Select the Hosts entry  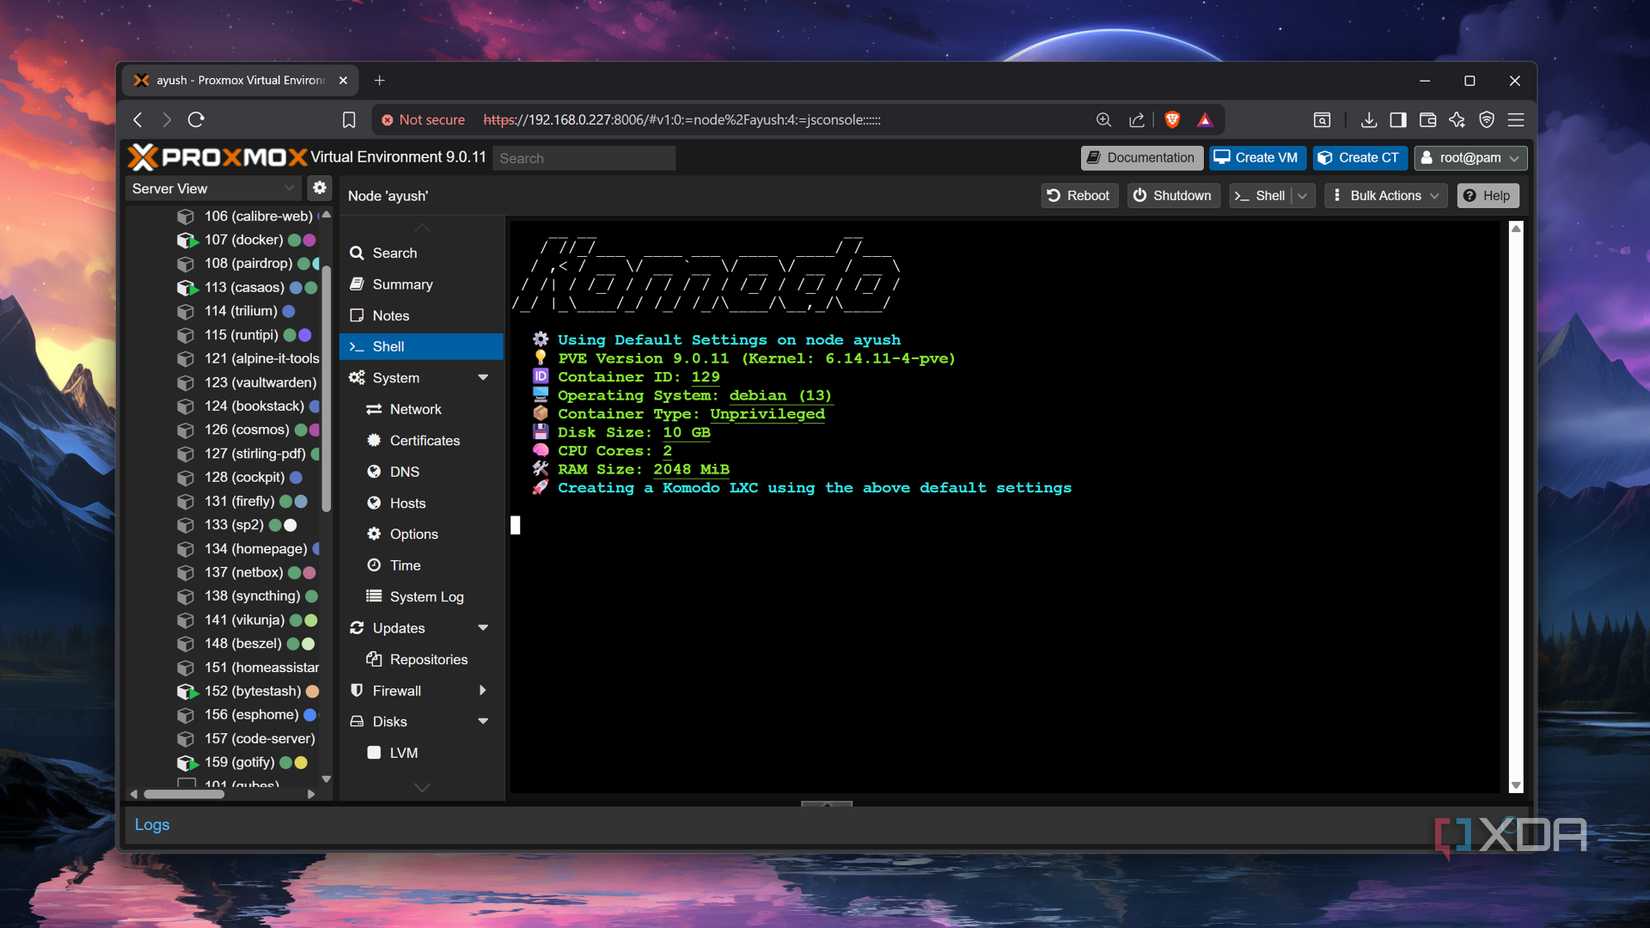point(406,503)
